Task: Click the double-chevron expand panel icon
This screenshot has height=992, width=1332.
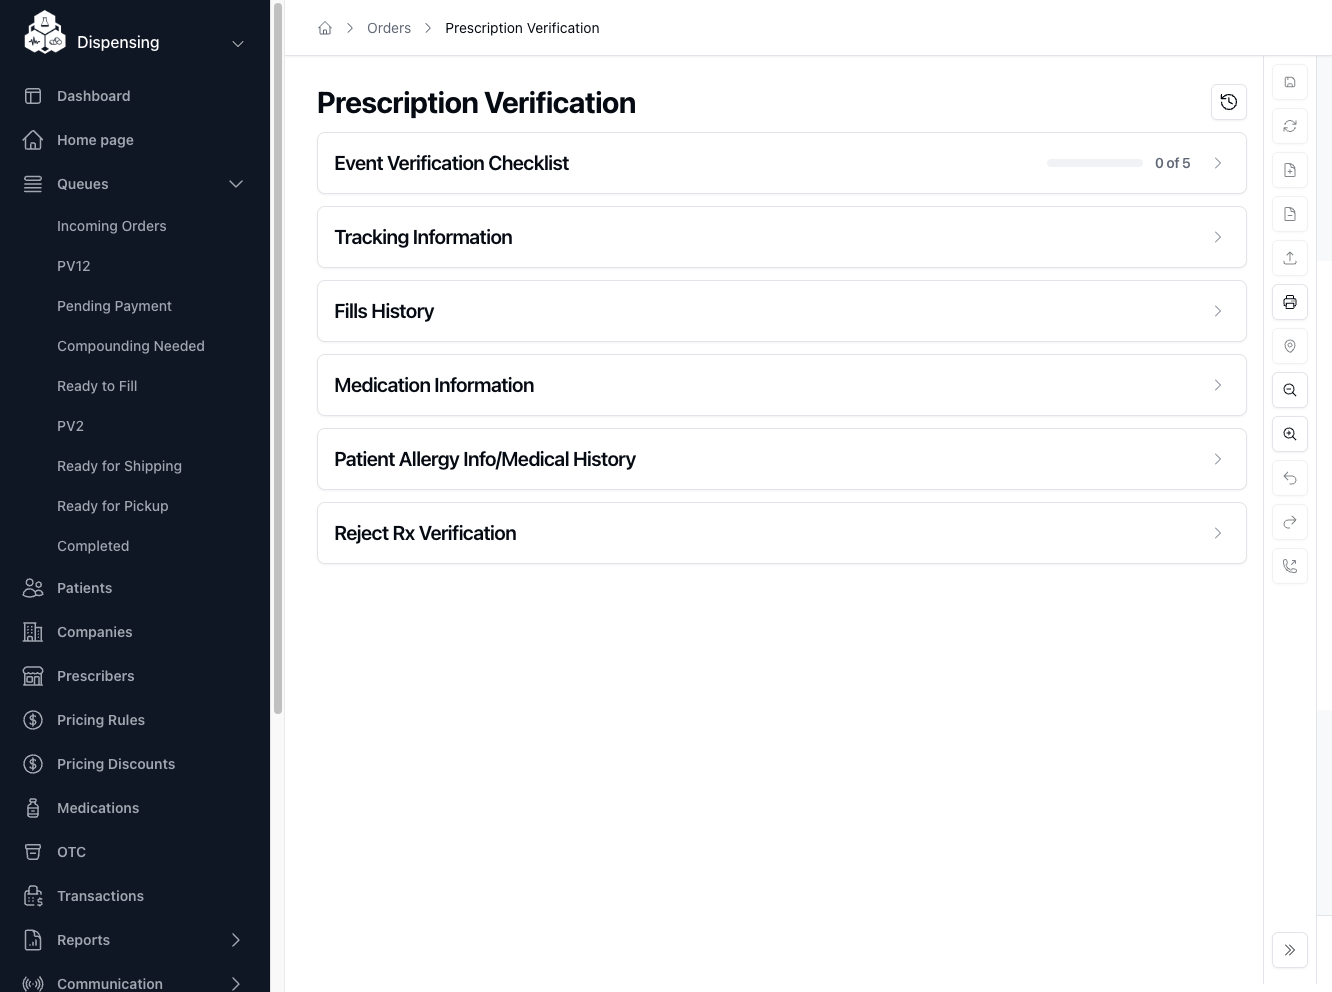Action: (1290, 950)
